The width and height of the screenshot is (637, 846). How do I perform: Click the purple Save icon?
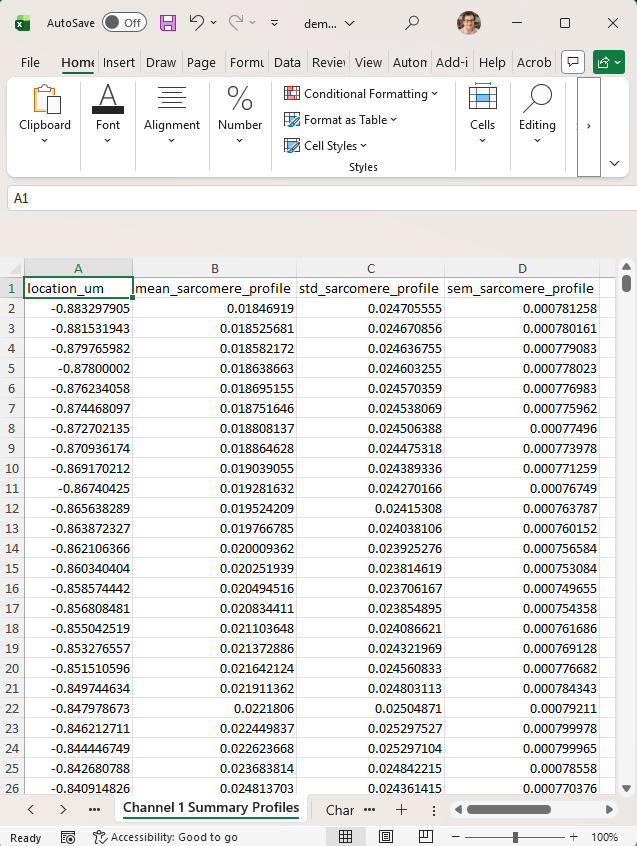click(x=168, y=23)
